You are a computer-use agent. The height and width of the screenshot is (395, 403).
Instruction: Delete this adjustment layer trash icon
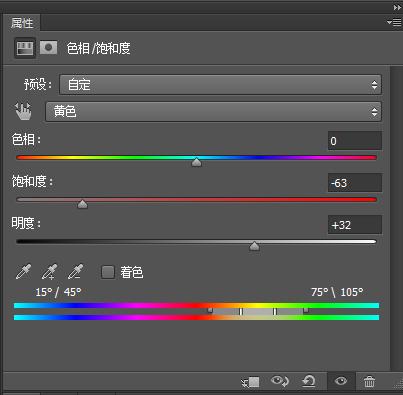coord(369,381)
